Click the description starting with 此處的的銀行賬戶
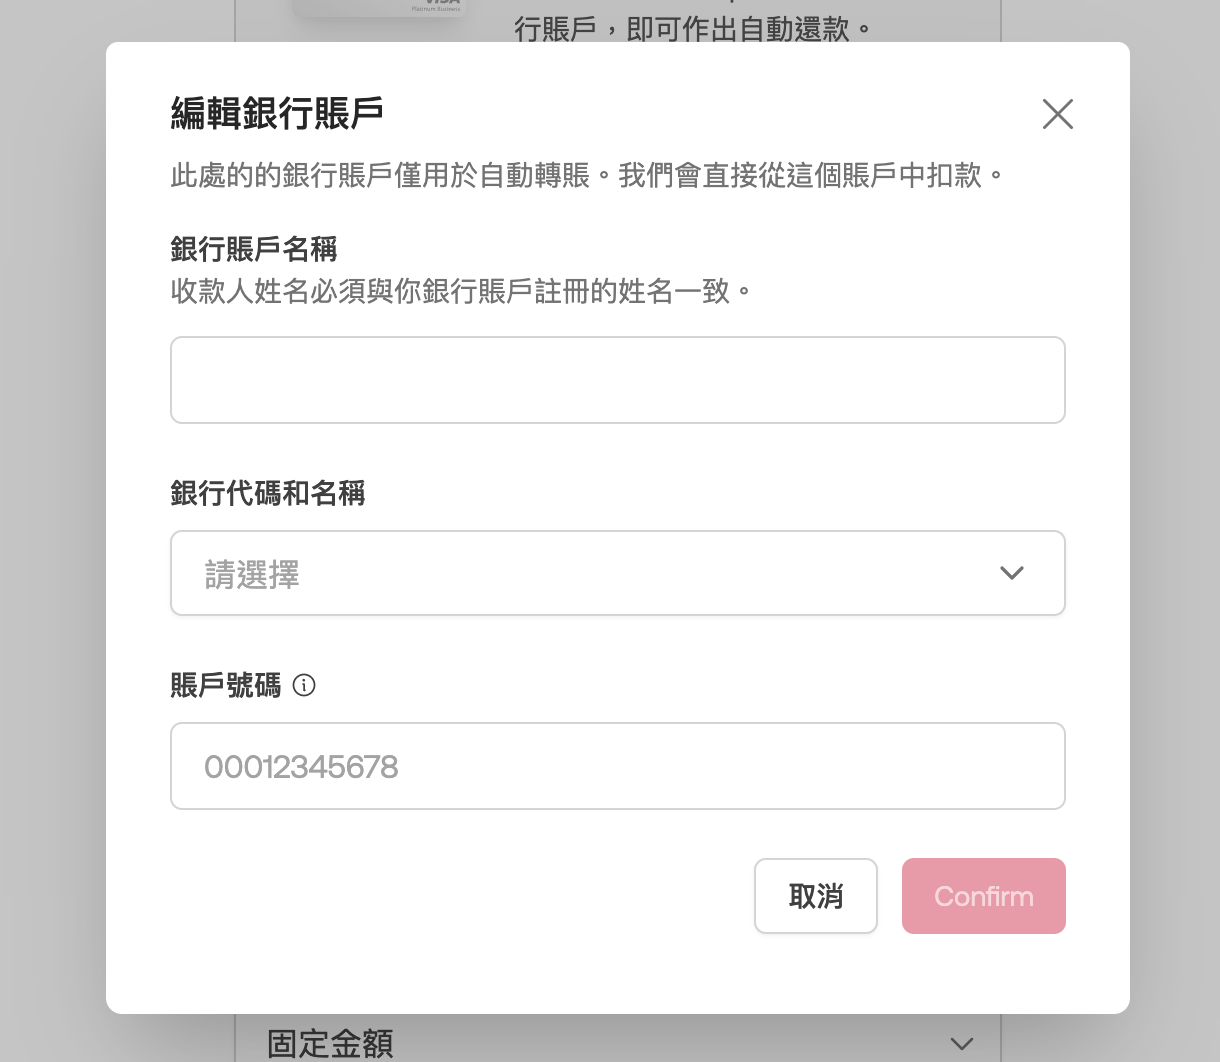This screenshot has width=1220, height=1062. (587, 176)
